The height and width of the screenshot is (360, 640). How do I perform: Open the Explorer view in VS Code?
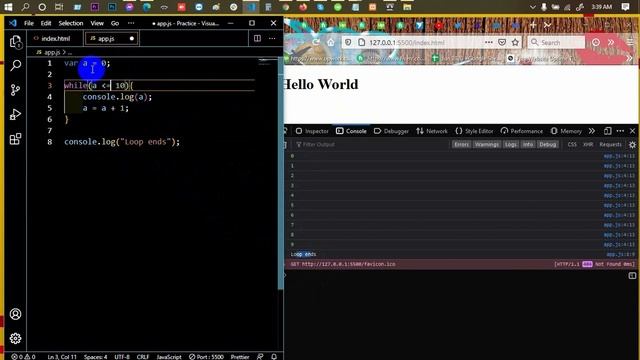16,42
